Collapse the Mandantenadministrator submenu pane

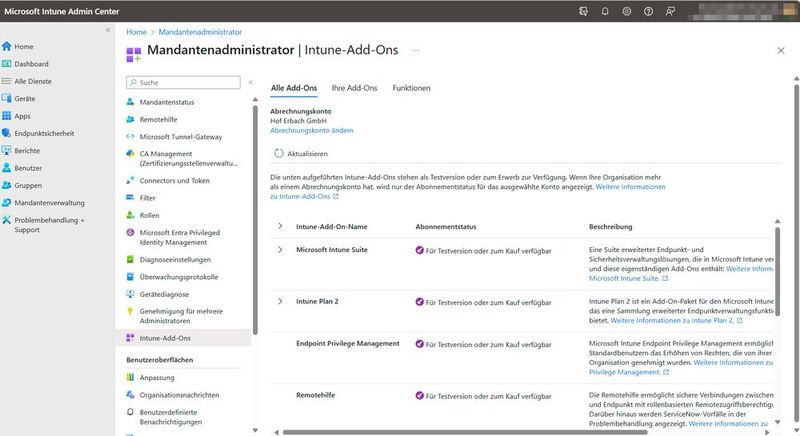coord(251,82)
